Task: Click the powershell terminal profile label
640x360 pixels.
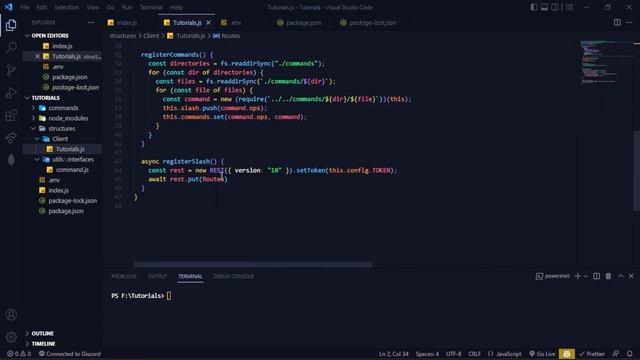Action: (553, 276)
